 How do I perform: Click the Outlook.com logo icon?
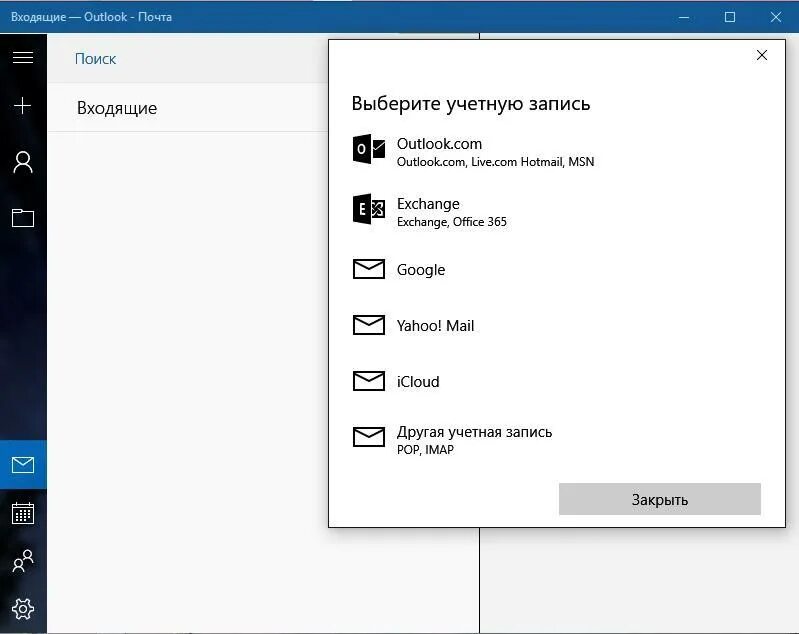(369, 149)
